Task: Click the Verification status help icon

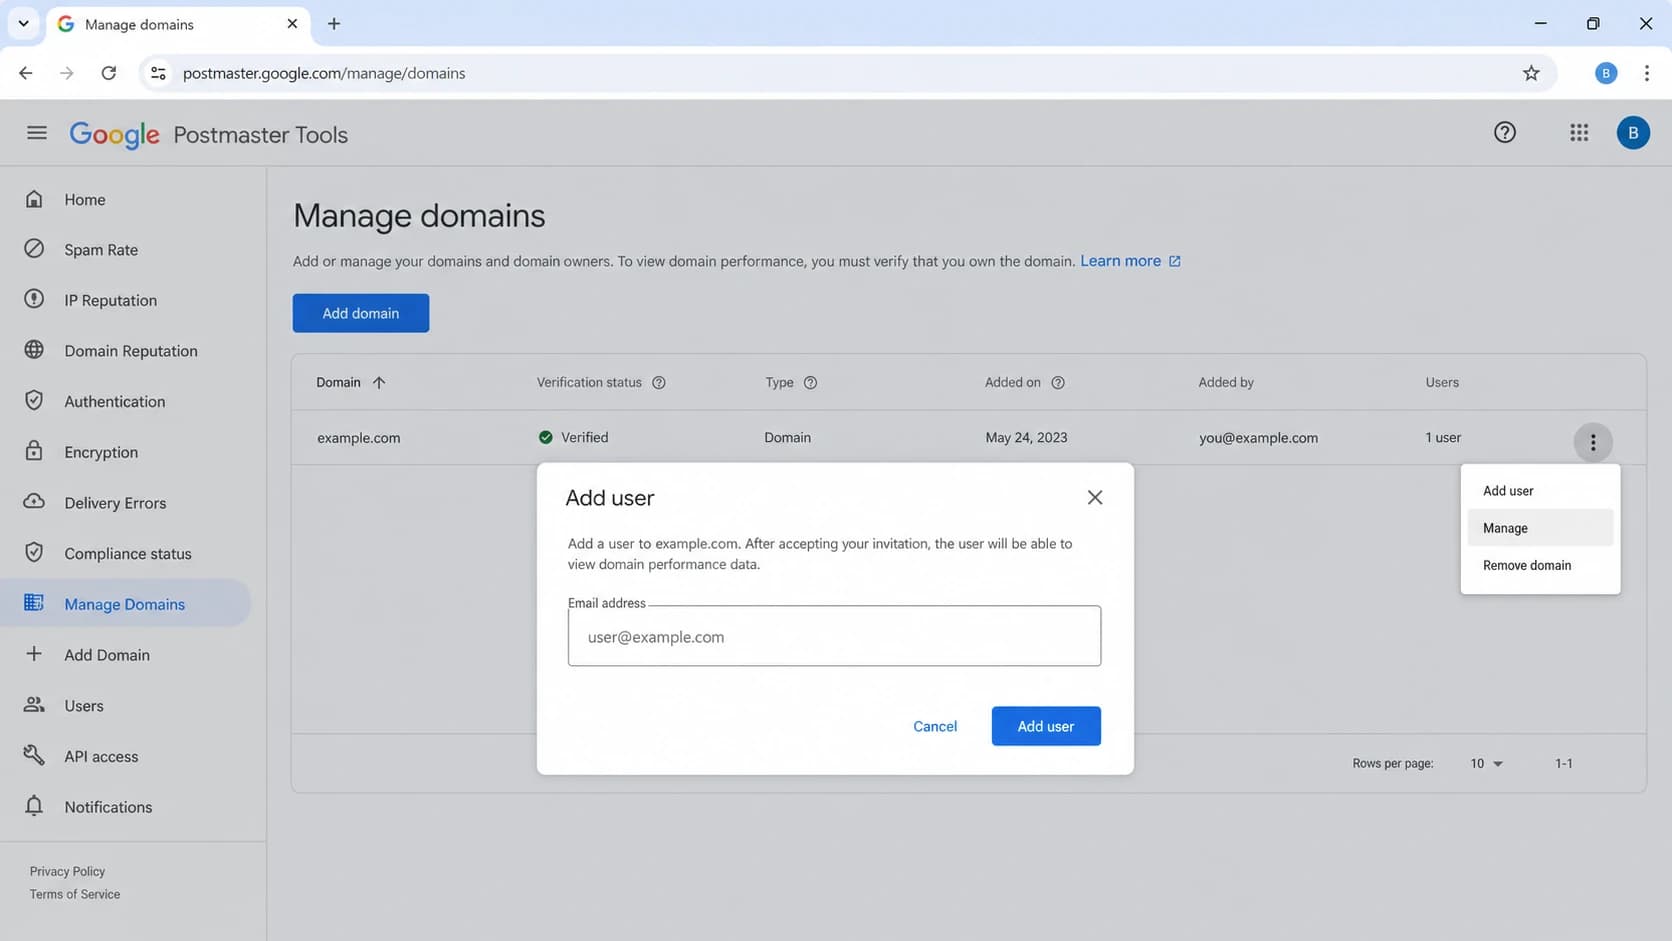Action: (x=659, y=383)
